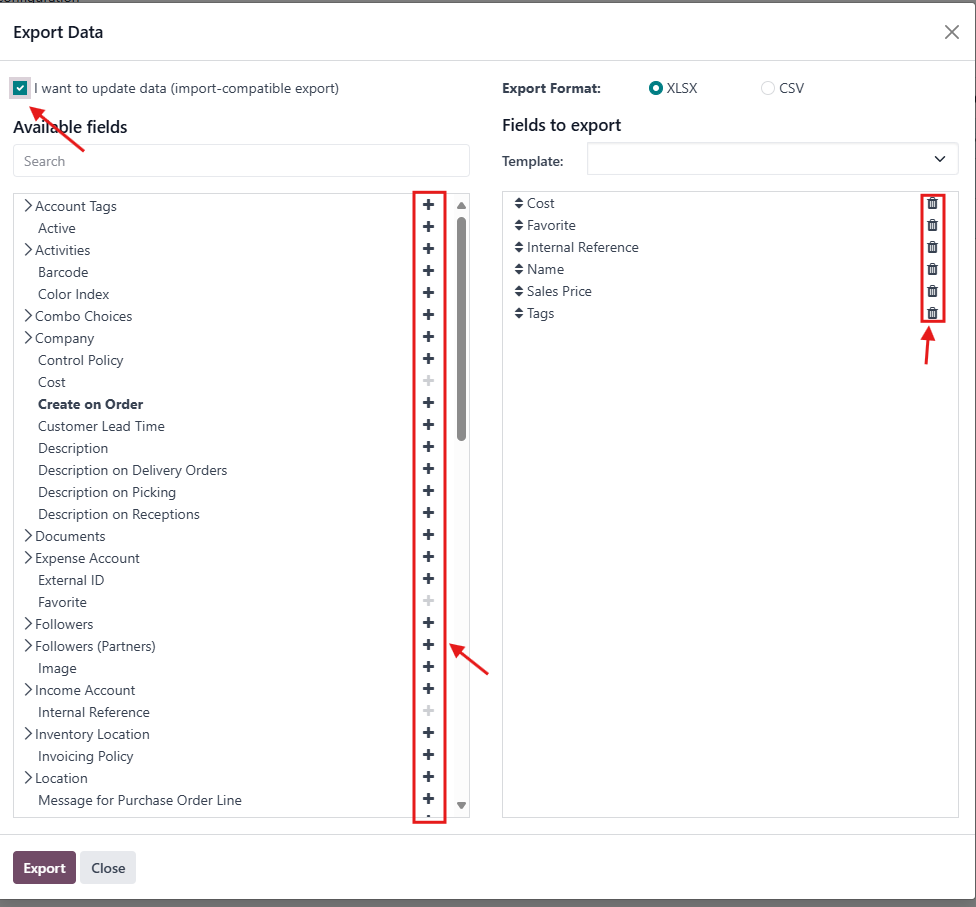Image resolution: width=976 pixels, height=907 pixels.
Task: Expand the Account Tags field tree
Action: 28,206
